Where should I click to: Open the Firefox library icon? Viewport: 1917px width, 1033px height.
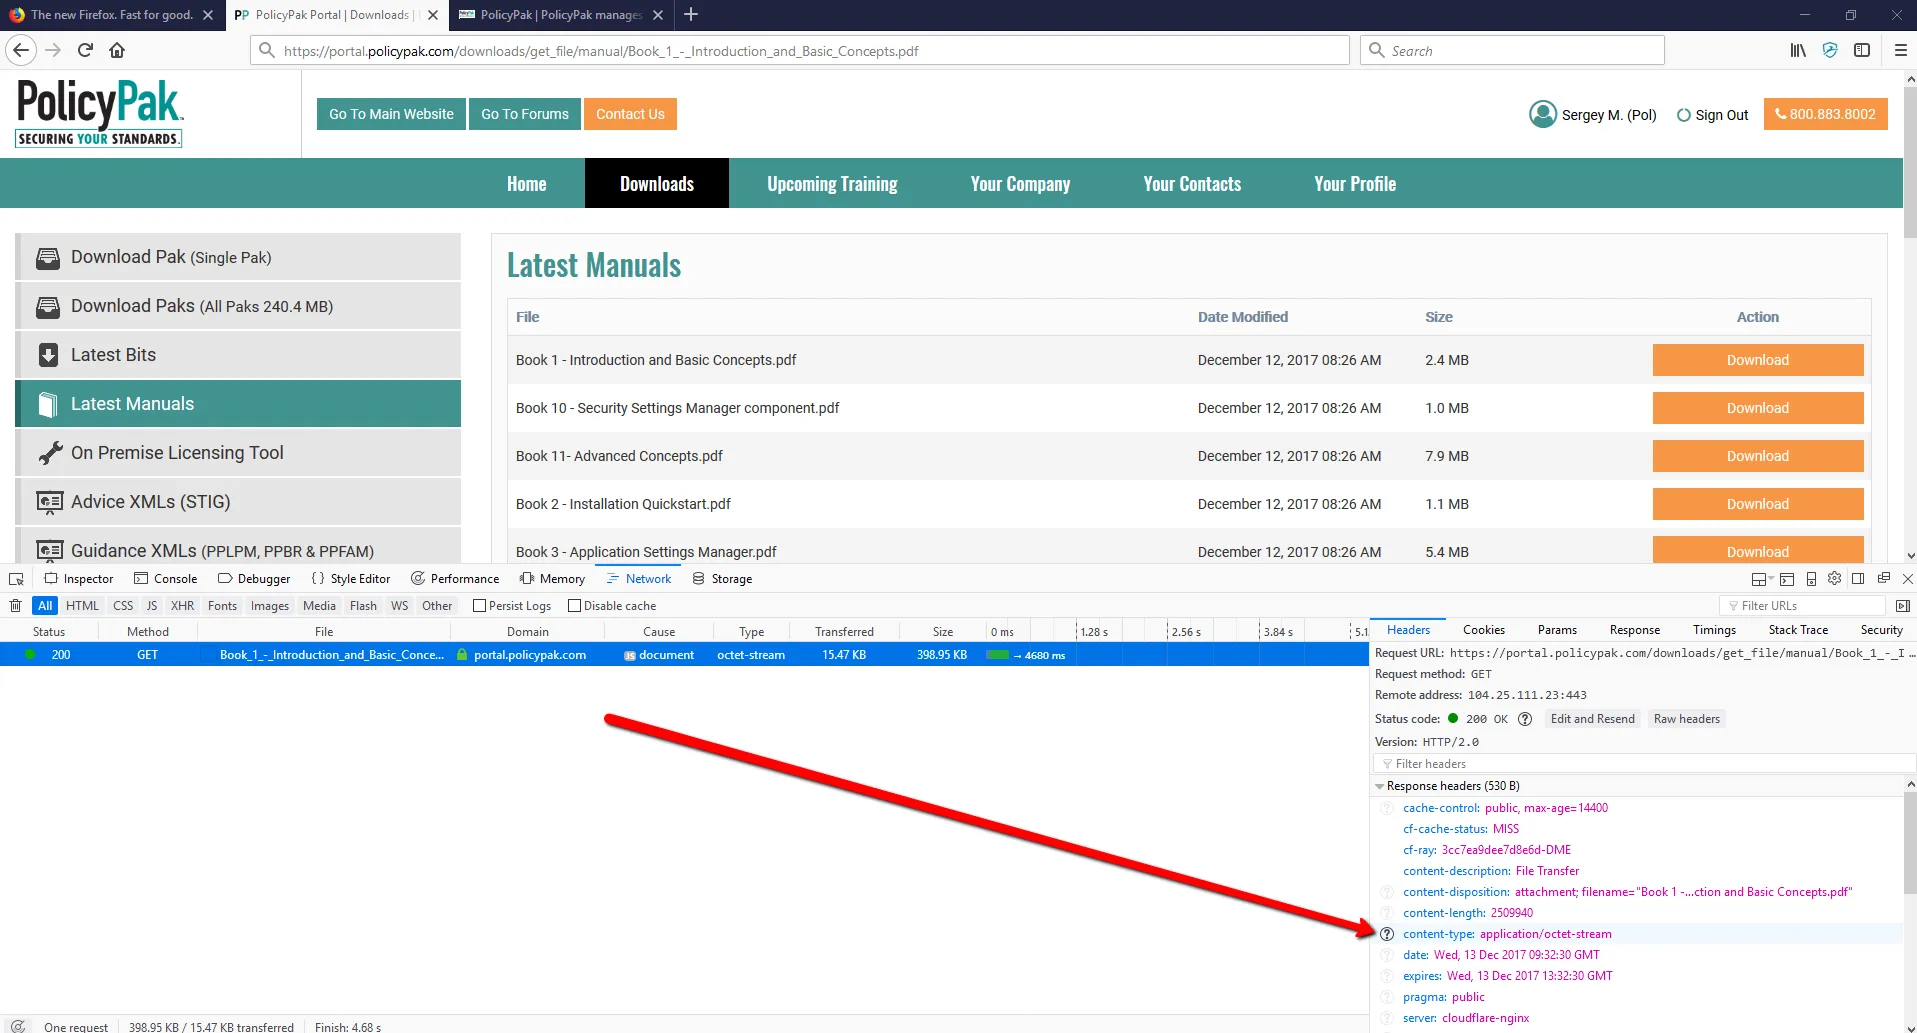coord(1798,51)
